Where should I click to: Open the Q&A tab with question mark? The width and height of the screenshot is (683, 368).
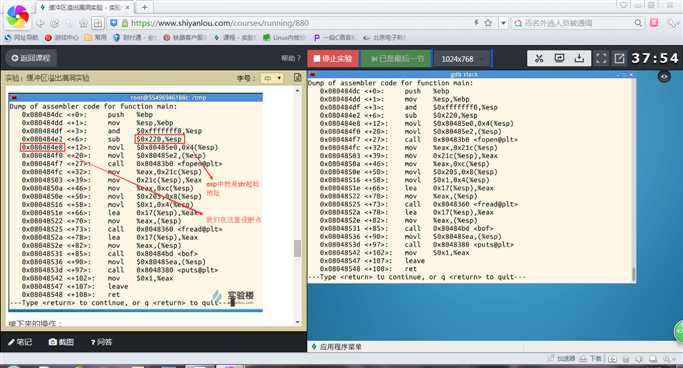coord(101,342)
